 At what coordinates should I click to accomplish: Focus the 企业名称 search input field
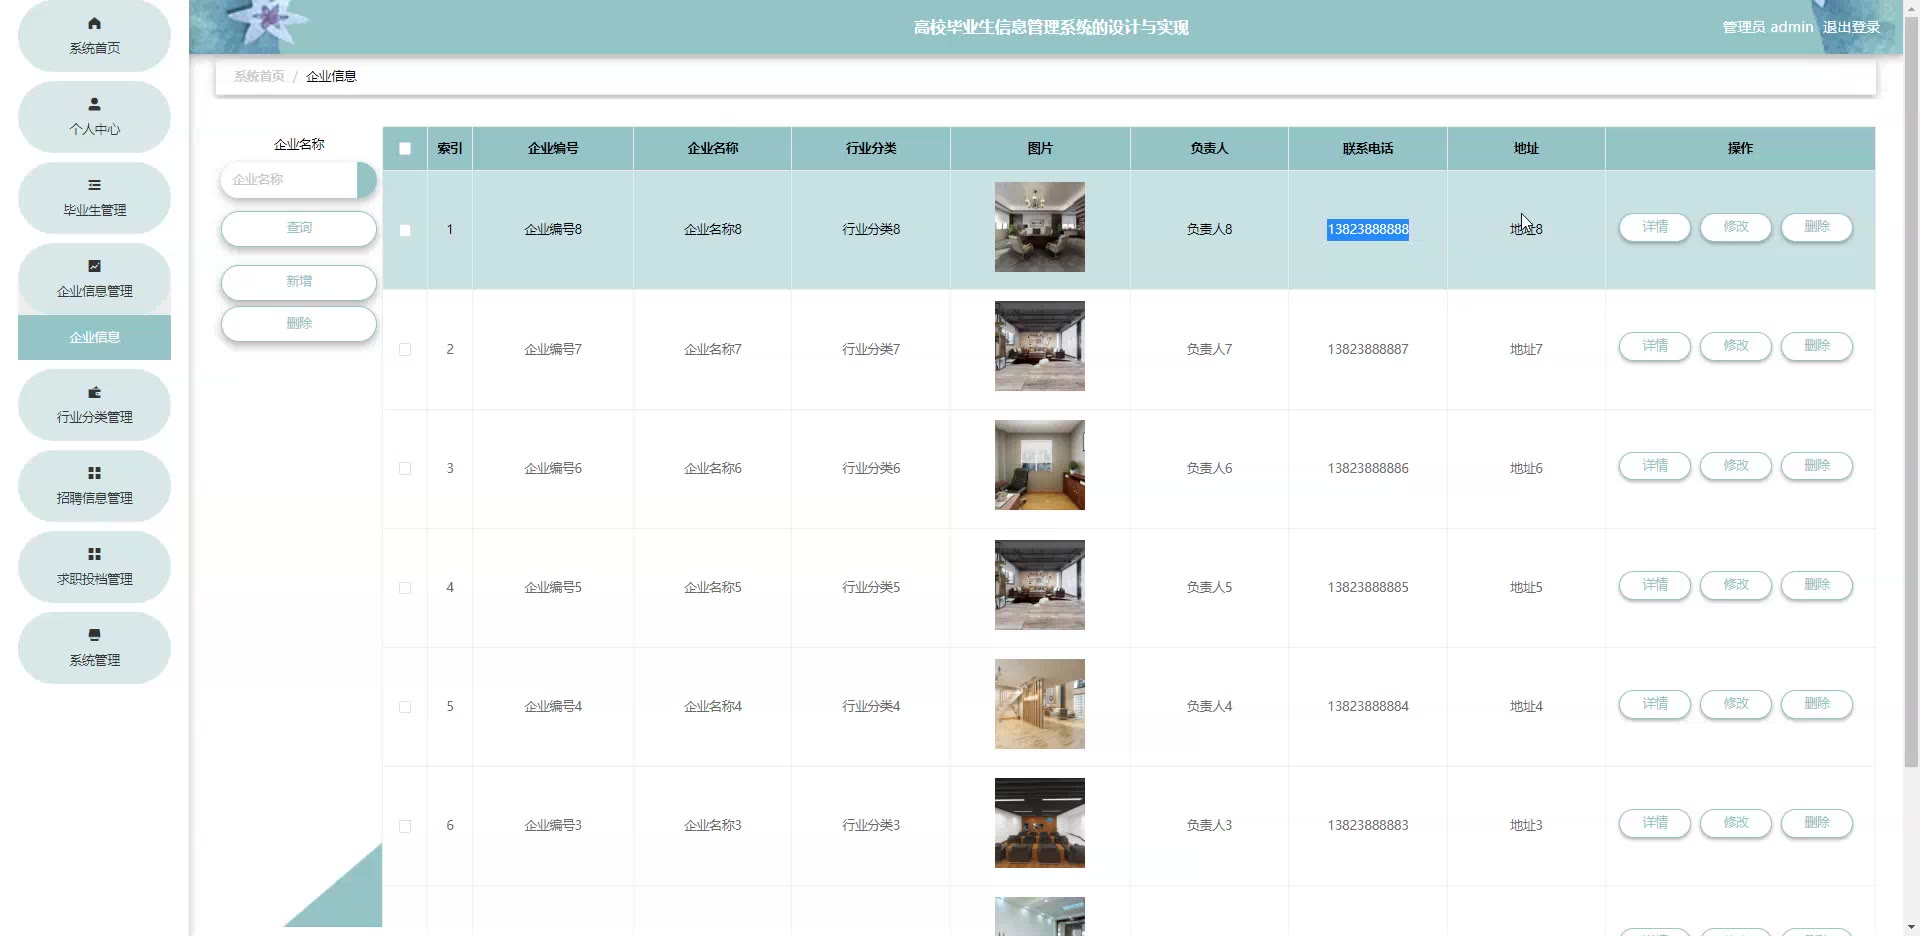point(290,180)
